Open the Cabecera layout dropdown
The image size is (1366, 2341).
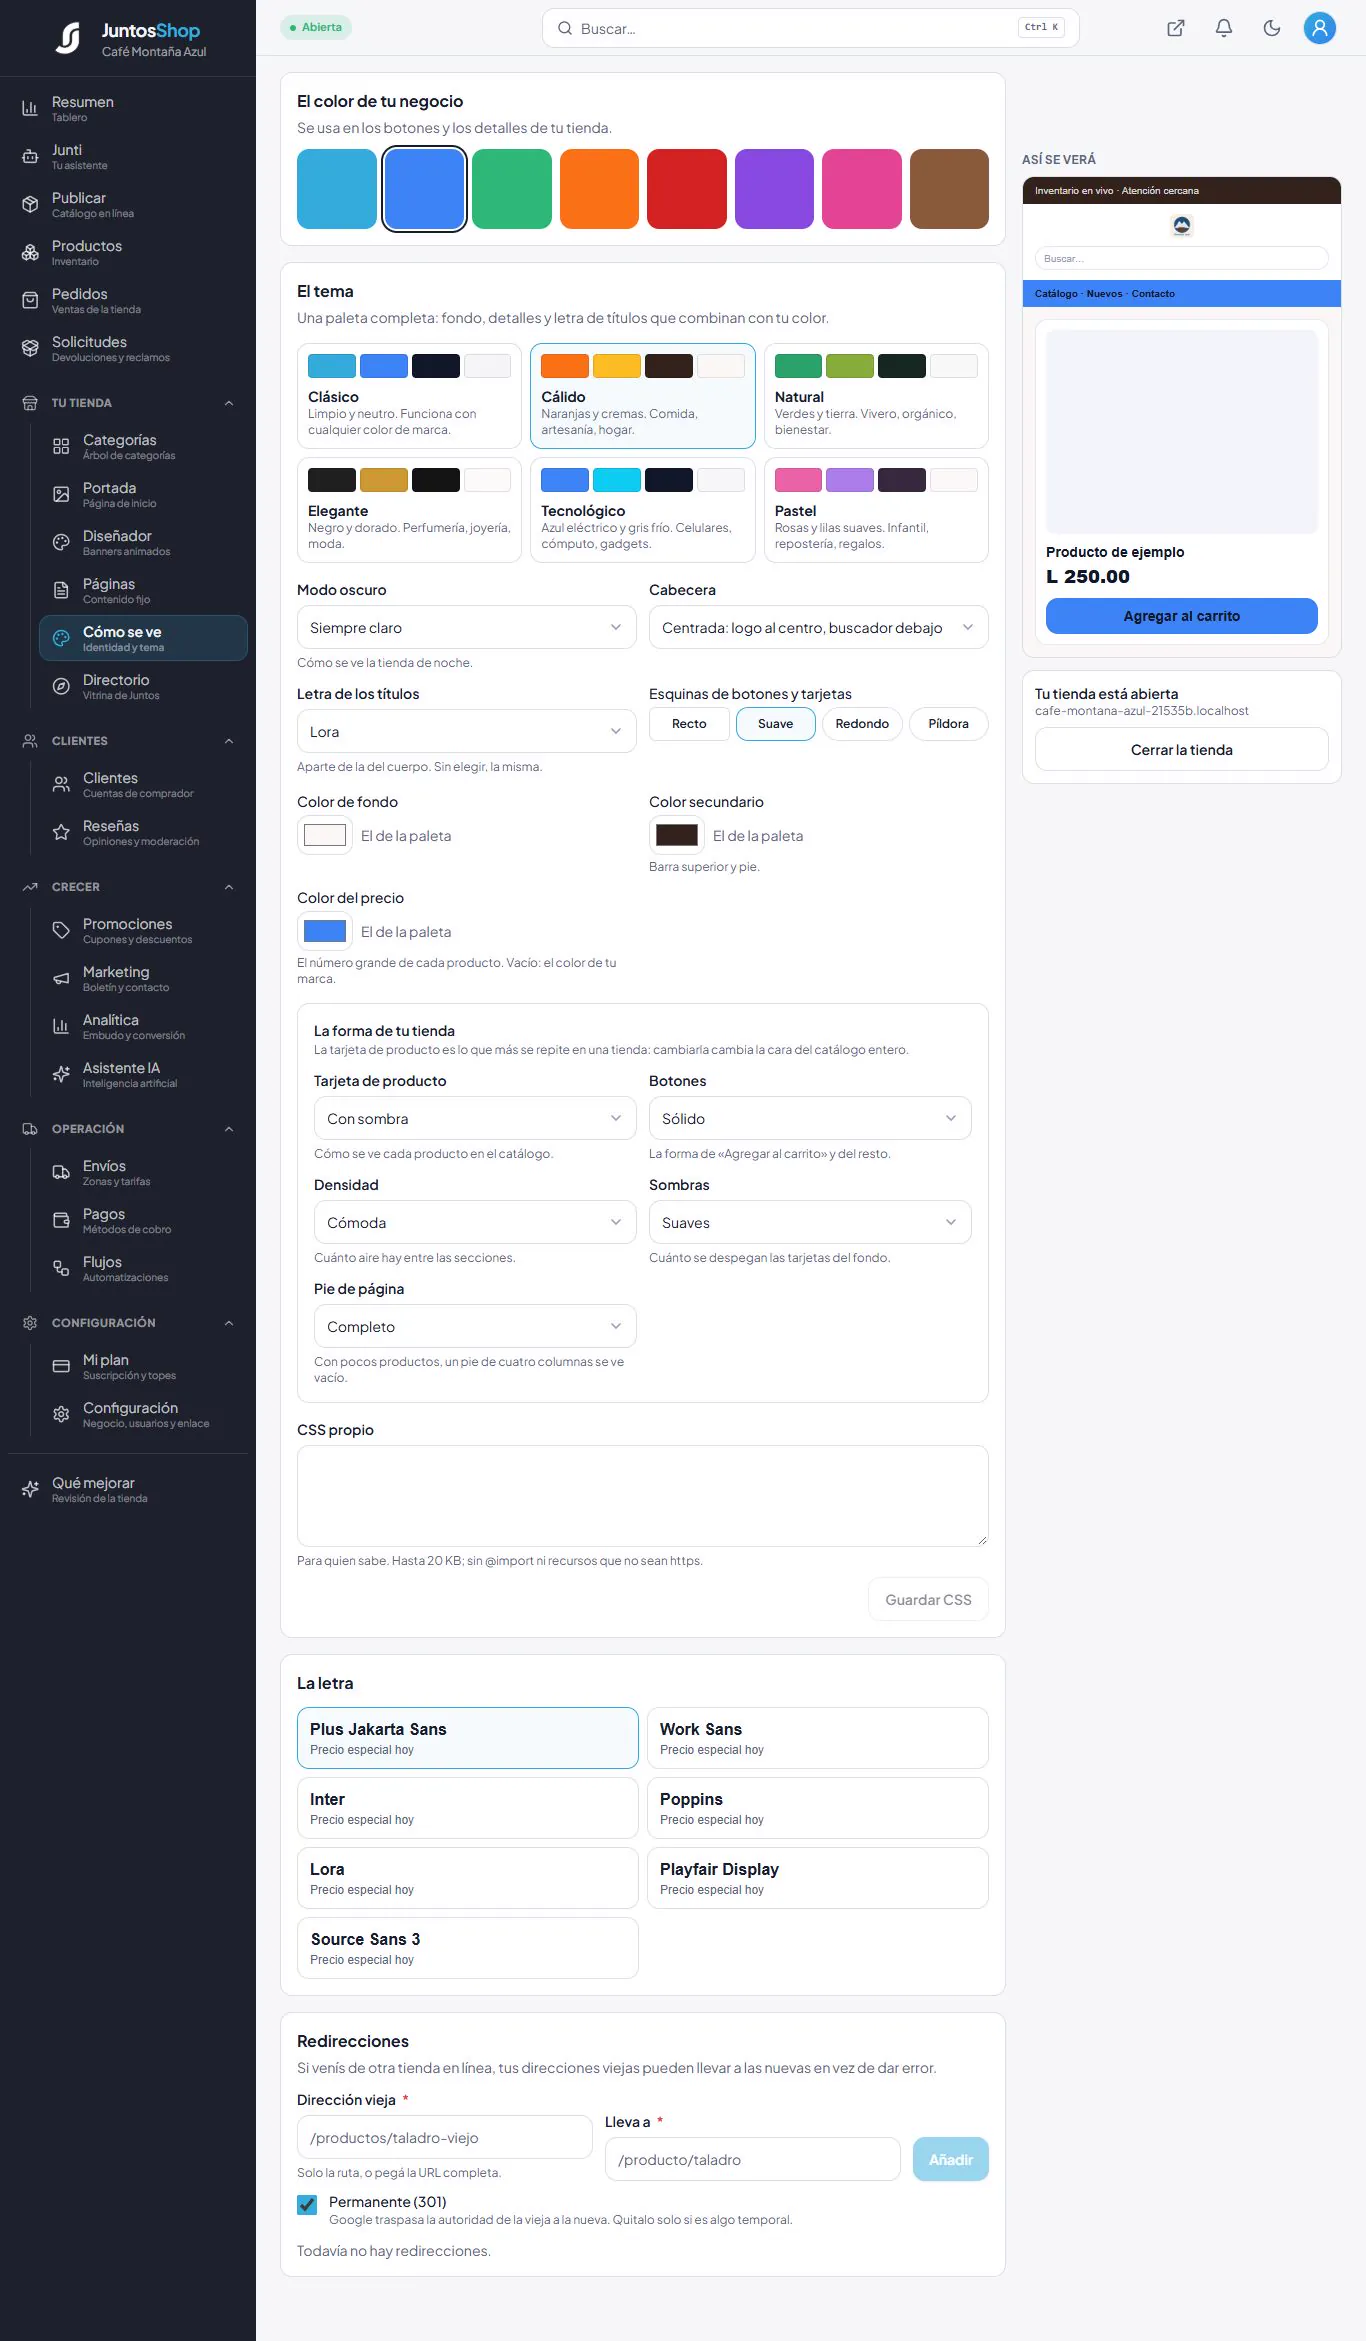(818, 627)
